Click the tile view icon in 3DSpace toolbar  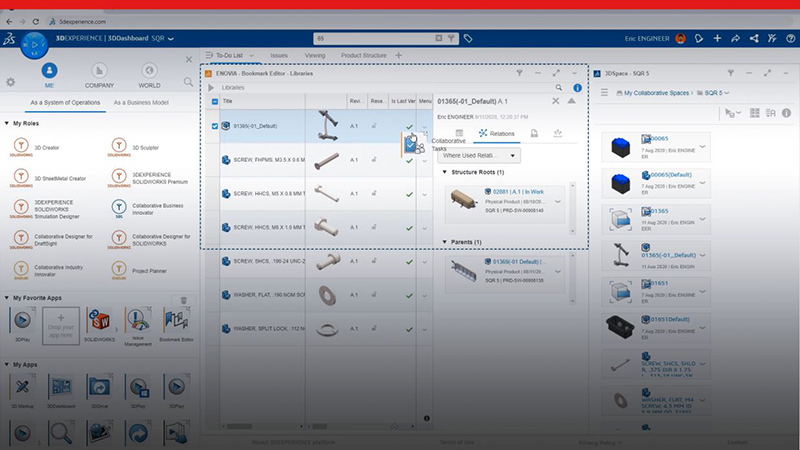755,113
